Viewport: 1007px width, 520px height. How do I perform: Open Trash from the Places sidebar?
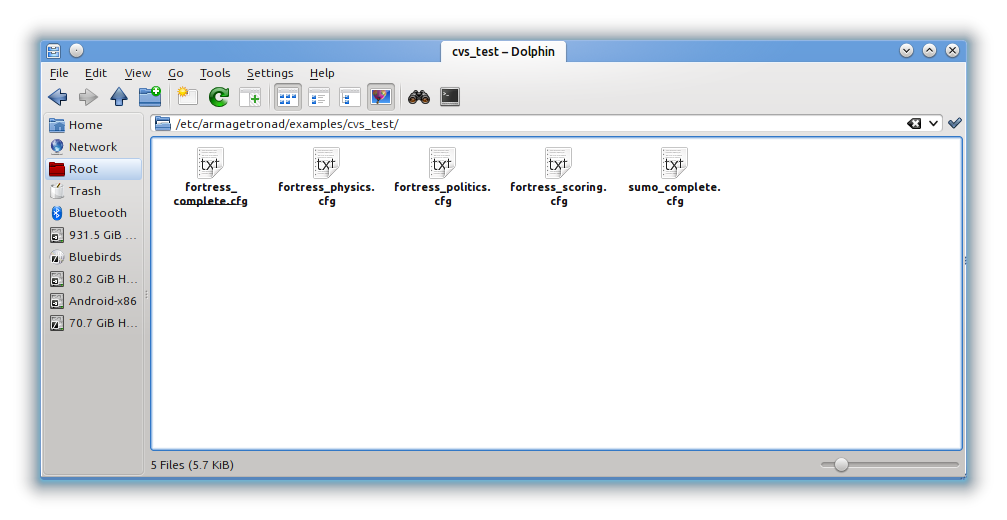click(84, 191)
